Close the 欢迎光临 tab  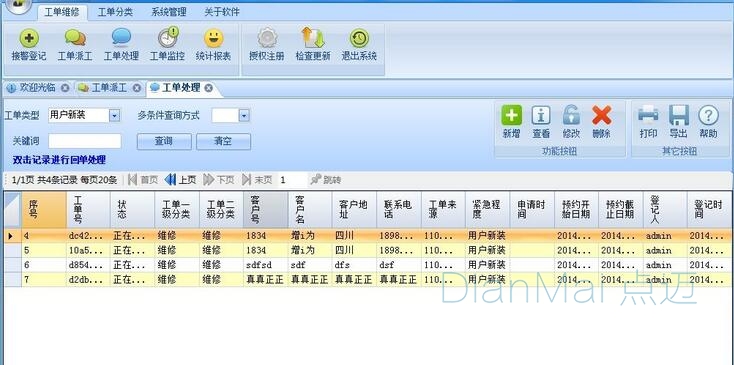click(65, 88)
